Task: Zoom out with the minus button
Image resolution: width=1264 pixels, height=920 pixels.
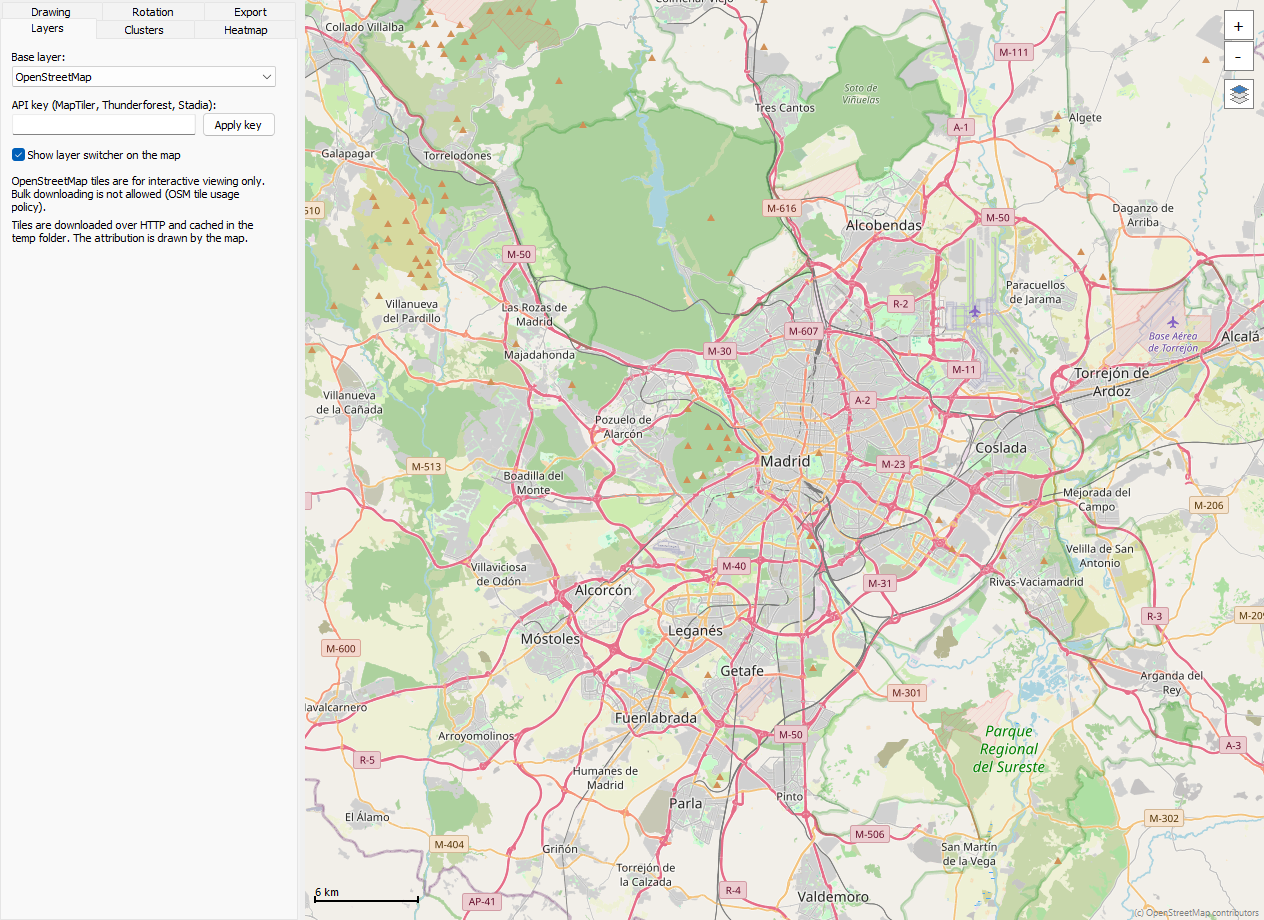Action: [1239, 57]
